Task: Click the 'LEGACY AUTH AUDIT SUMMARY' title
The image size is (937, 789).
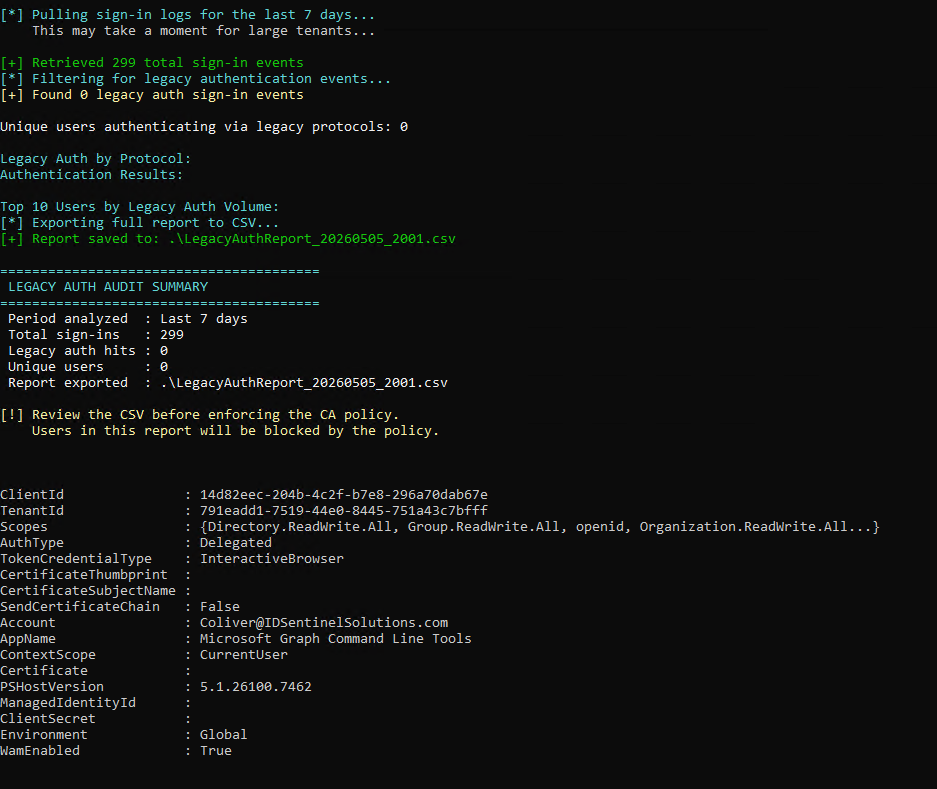Action: pos(108,286)
